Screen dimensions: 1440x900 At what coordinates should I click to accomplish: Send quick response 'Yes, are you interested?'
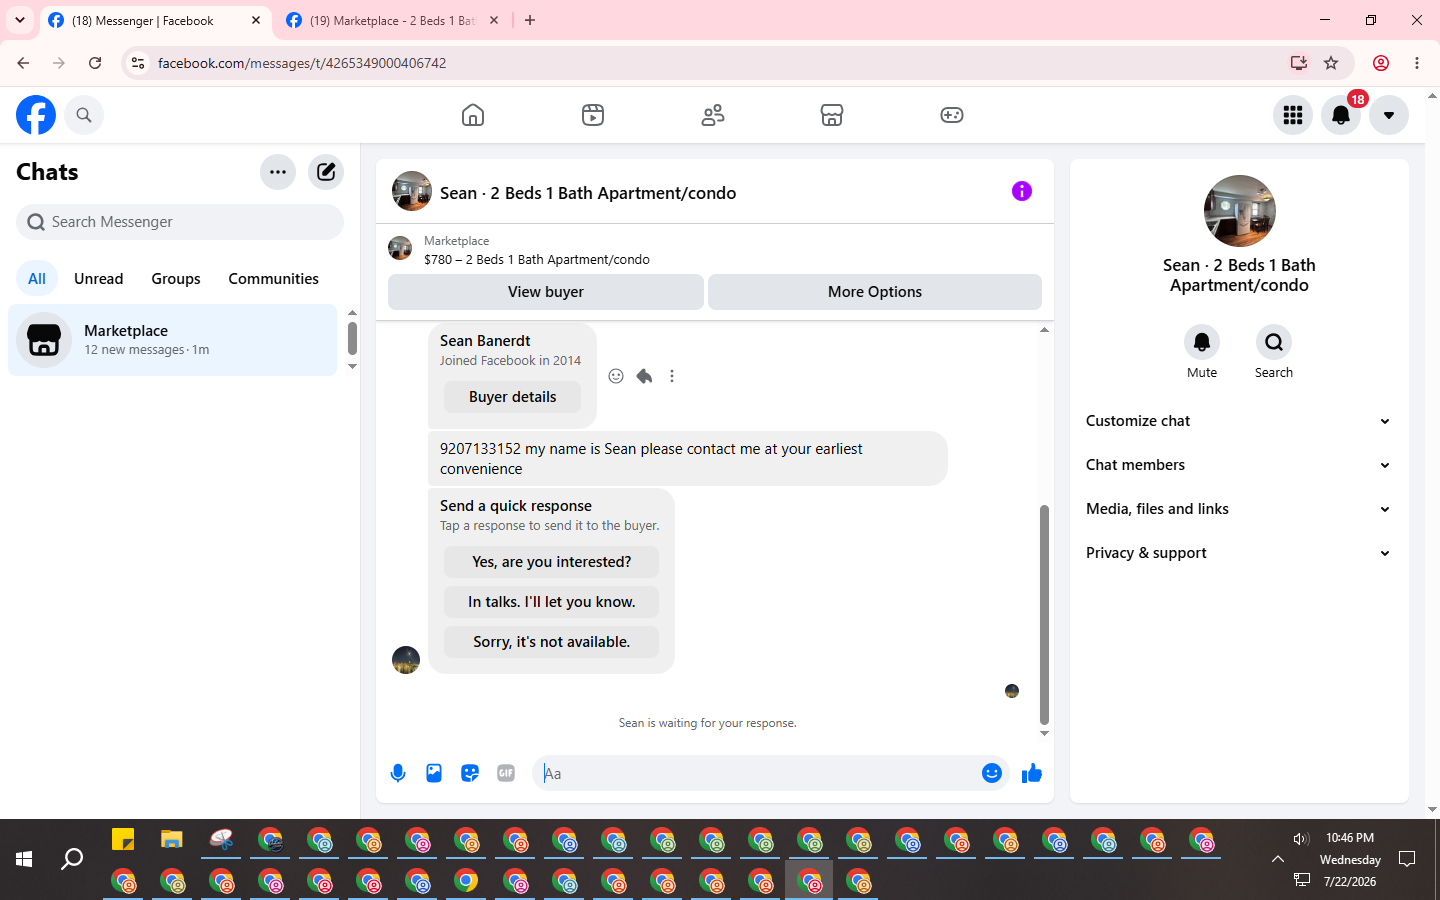click(x=552, y=562)
